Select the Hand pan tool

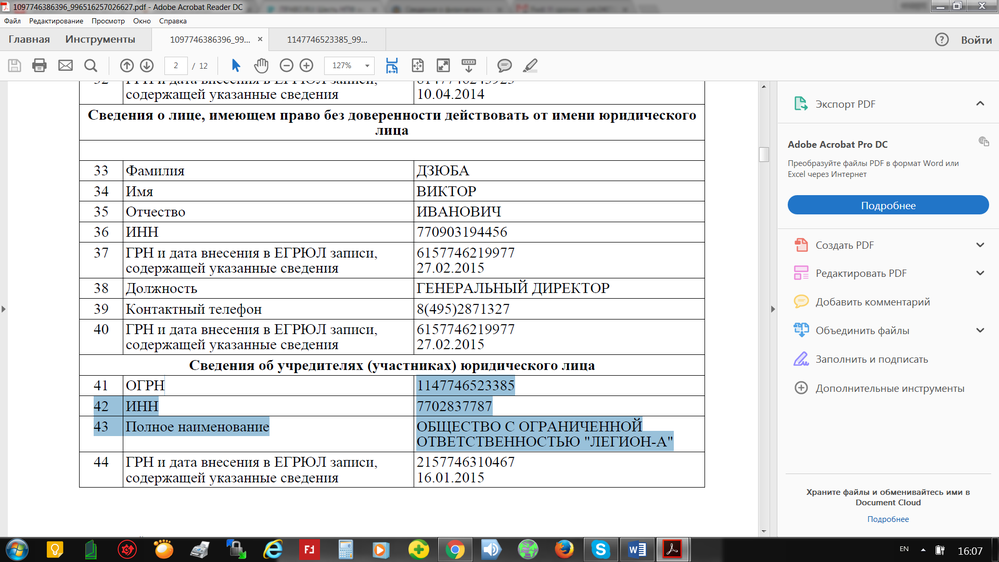tap(261, 66)
